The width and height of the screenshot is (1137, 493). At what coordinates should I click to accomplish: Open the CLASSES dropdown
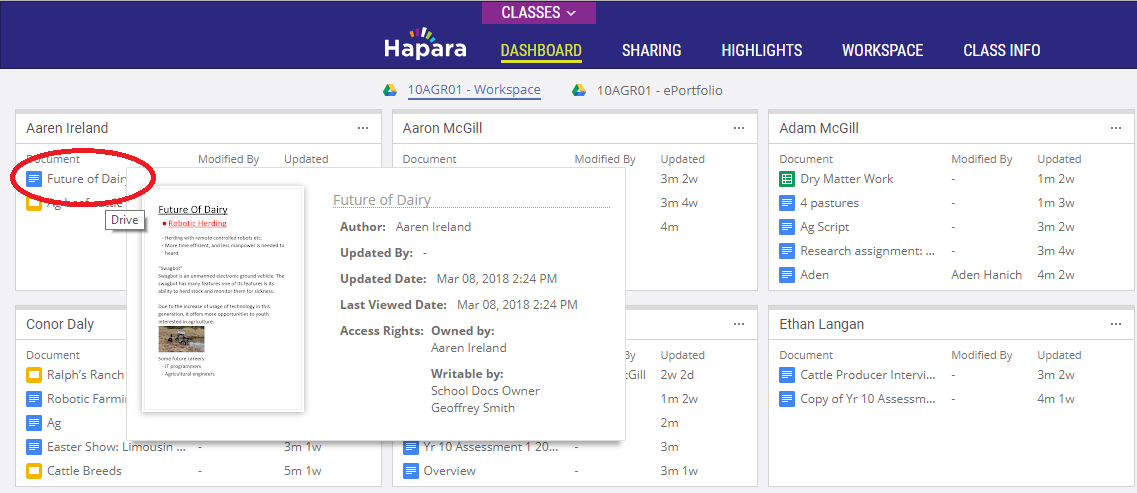538,12
